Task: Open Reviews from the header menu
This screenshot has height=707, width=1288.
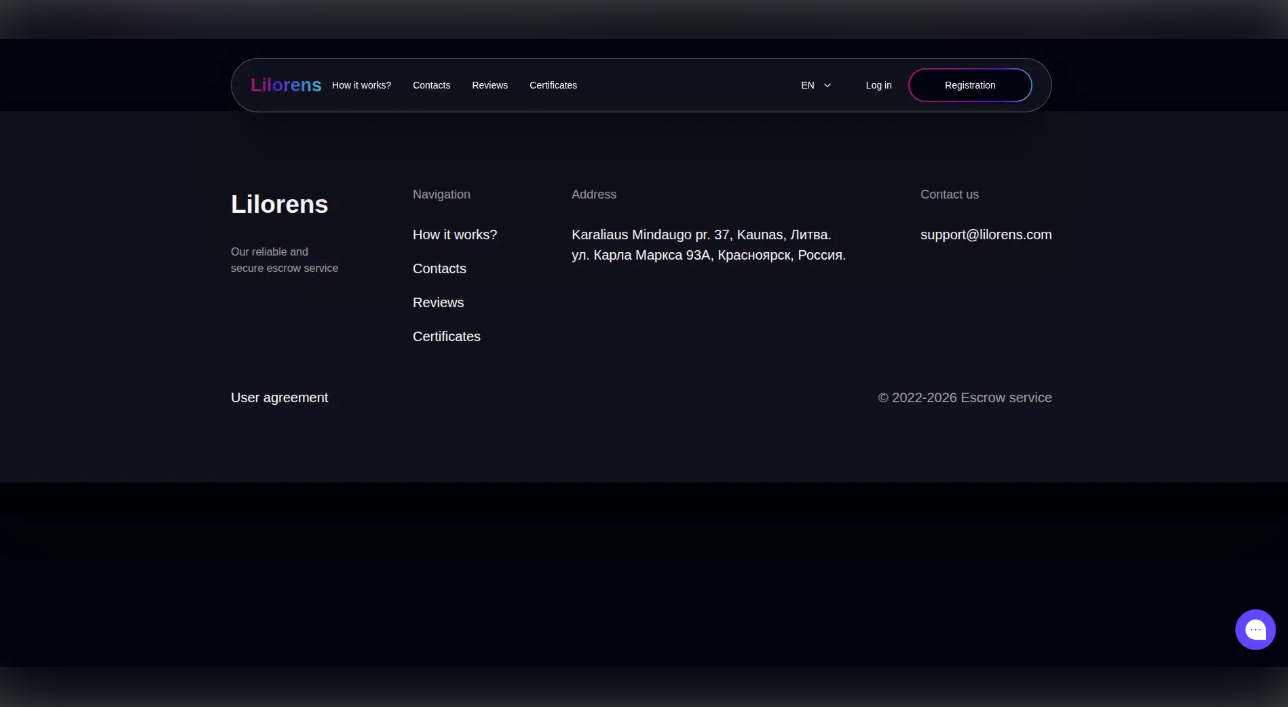Action: pyautogui.click(x=489, y=85)
